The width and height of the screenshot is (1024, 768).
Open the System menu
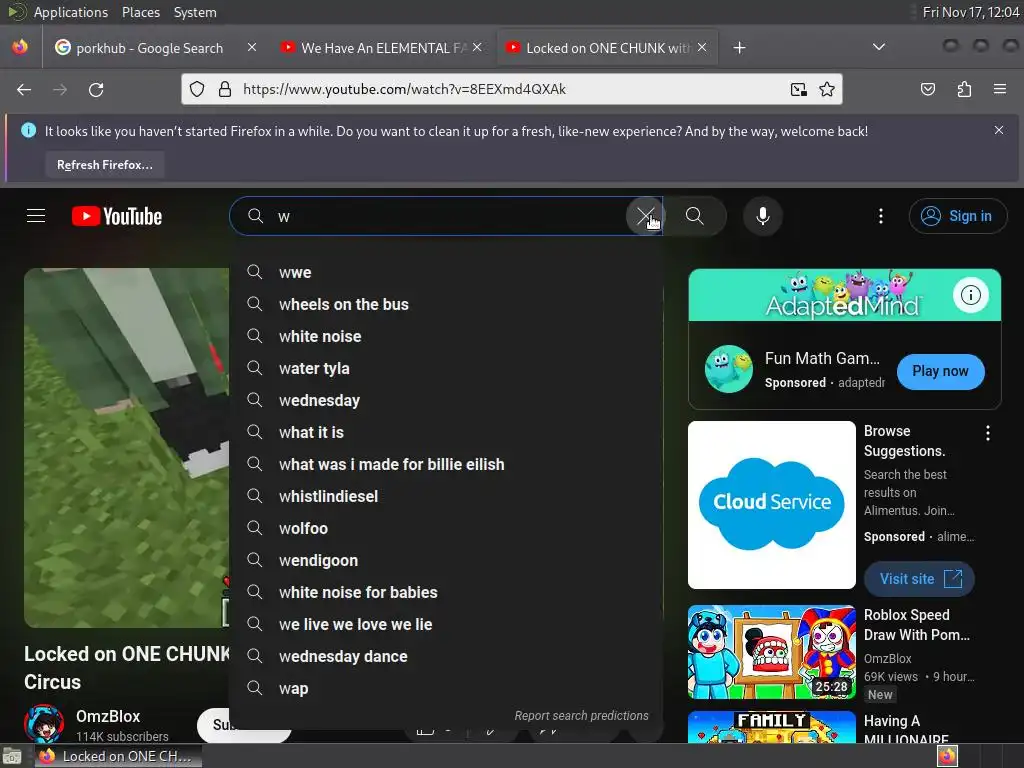(x=195, y=12)
